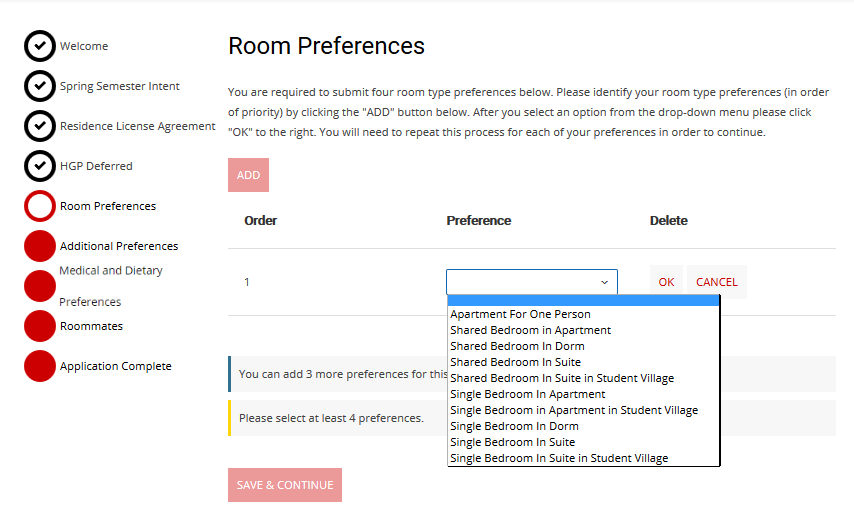Pick Single Bedroom In Suite option
Viewport: 854px width, 518px height.
click(512, 442)
